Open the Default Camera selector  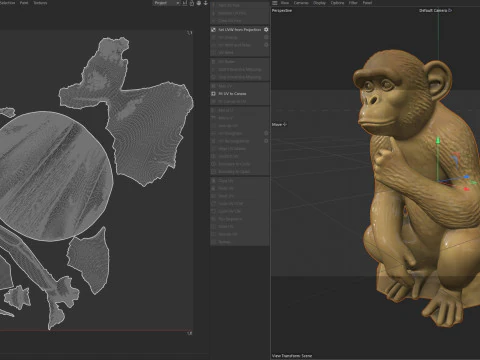[x=436, y=10]
